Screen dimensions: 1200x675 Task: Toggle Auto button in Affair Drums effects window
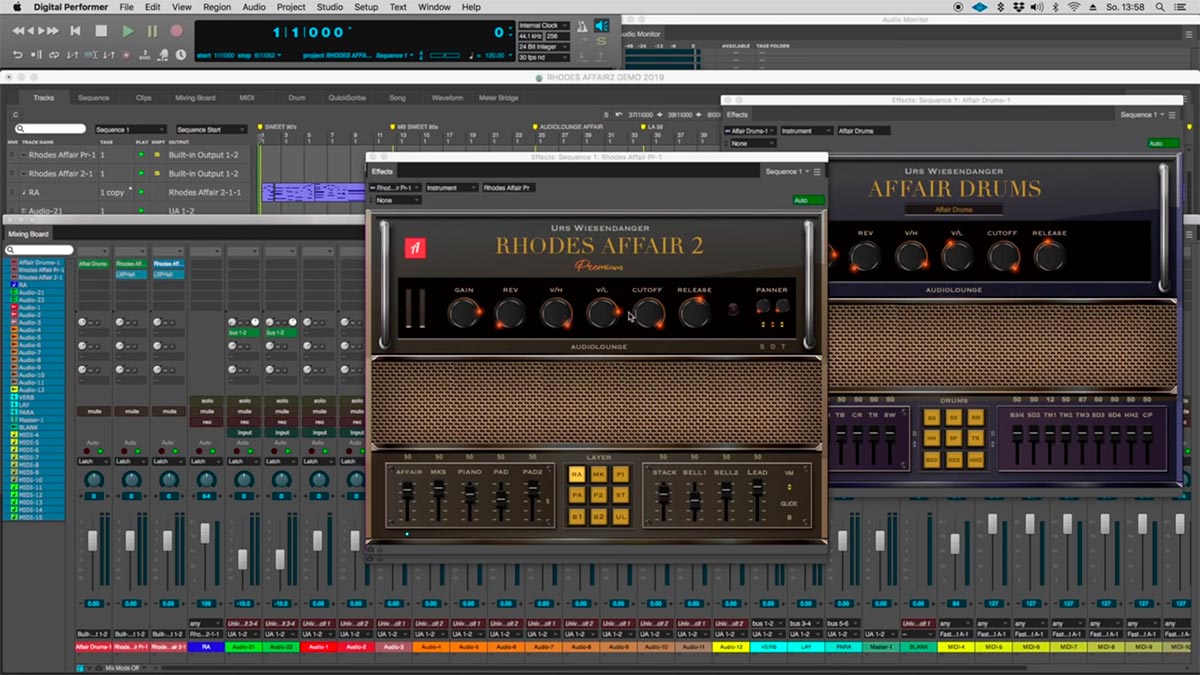tap(1163, 143)
